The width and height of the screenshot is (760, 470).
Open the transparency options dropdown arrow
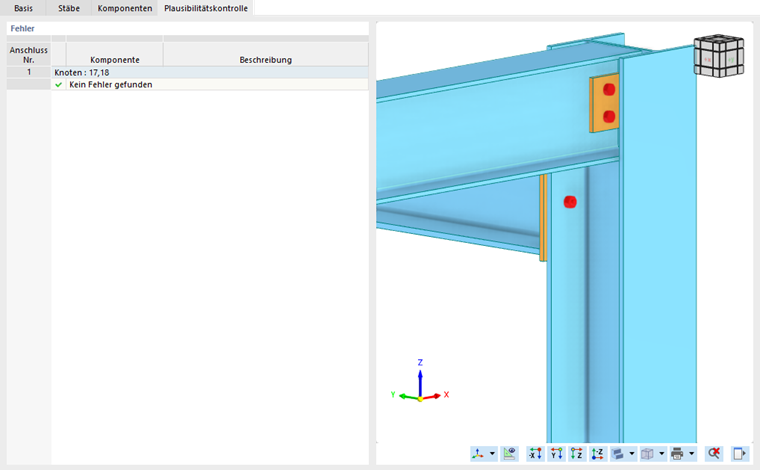[662, 454]
